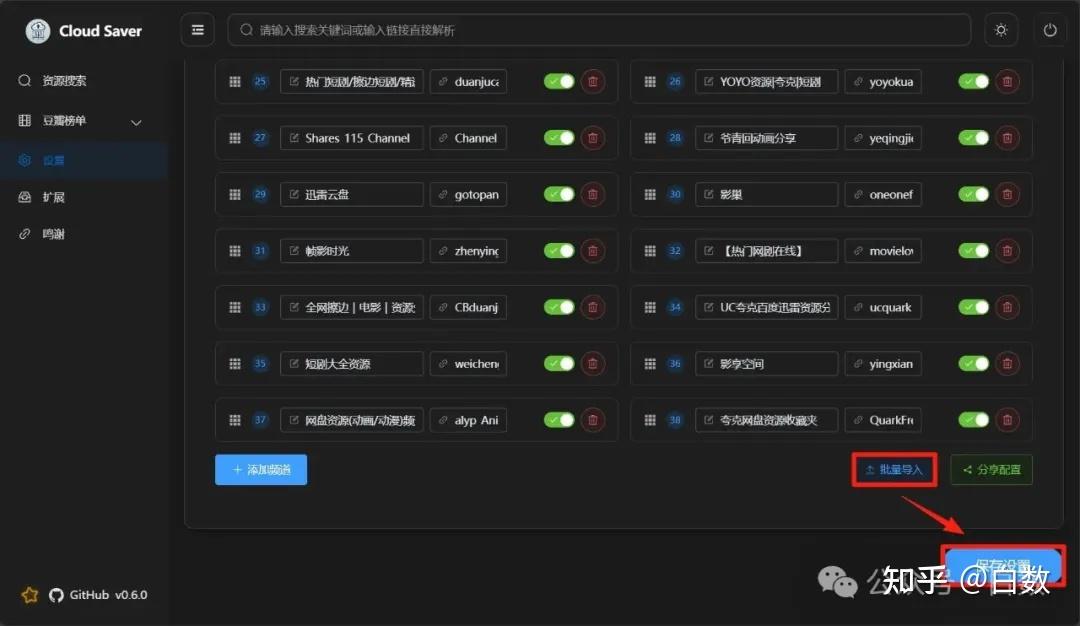Click the GitHub icon at bottom left
Screen dimensions: 1080x626
click(x=57, y=594)
